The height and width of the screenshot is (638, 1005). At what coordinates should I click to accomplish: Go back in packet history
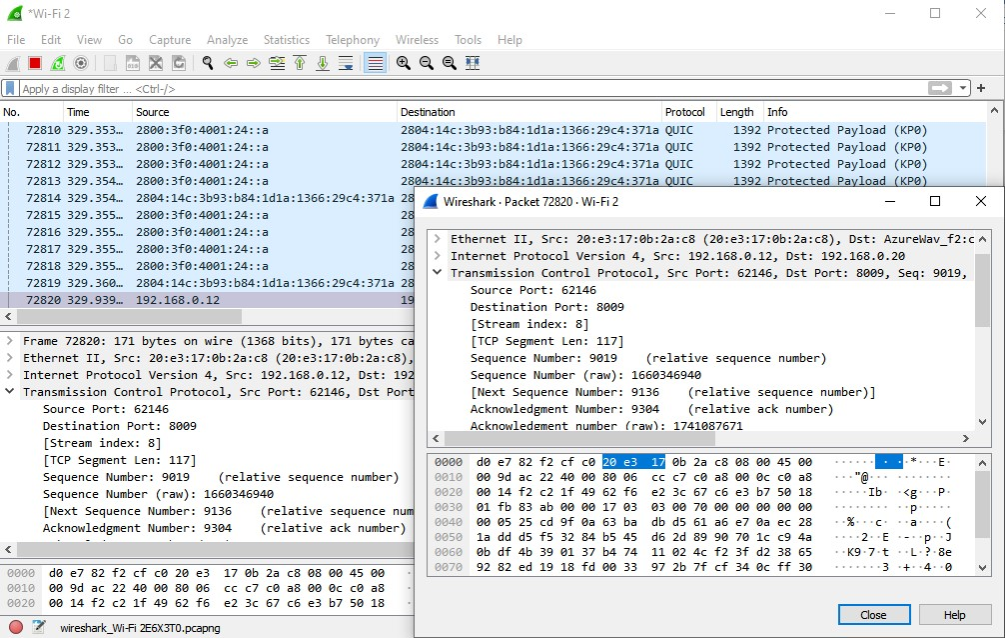(231, 63)
